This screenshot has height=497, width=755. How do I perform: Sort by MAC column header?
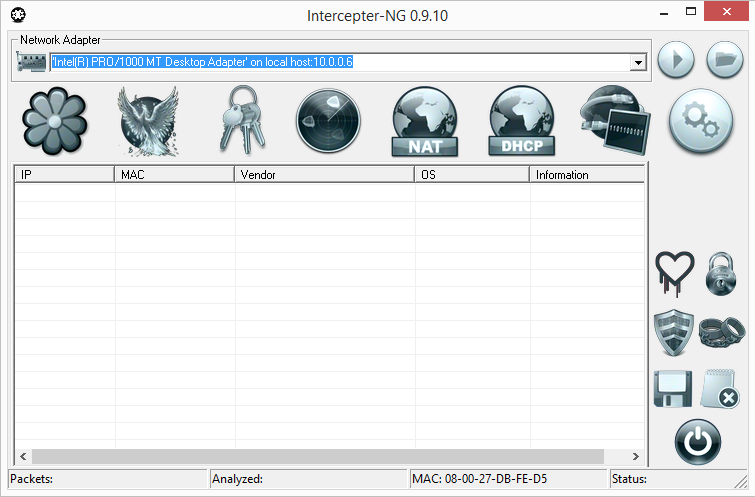point(174,174)
